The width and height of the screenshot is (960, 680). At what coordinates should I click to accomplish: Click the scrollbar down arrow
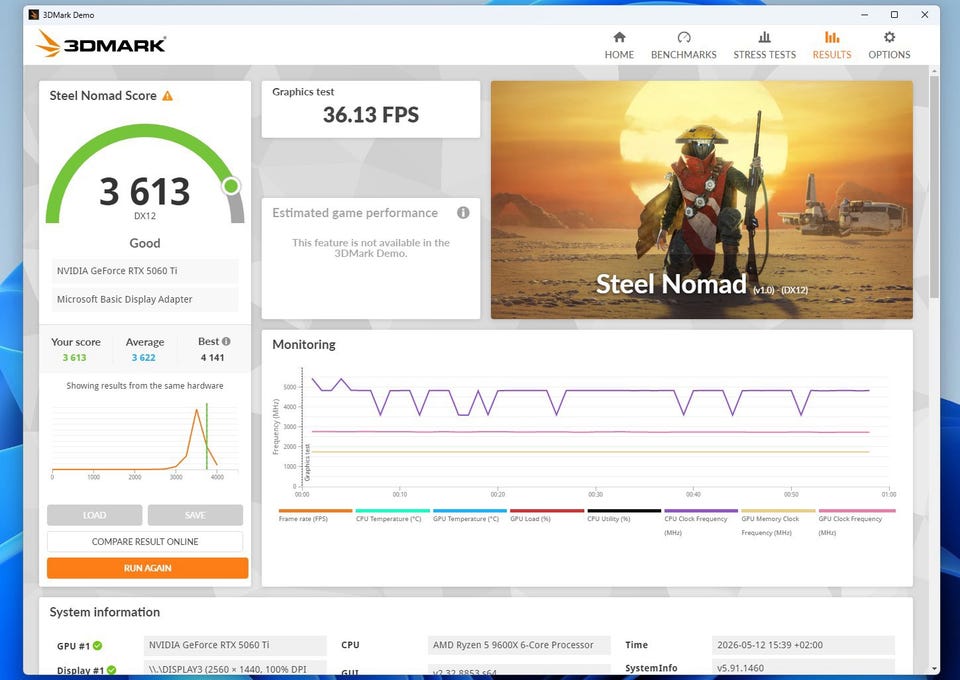(x=934, y=668)
